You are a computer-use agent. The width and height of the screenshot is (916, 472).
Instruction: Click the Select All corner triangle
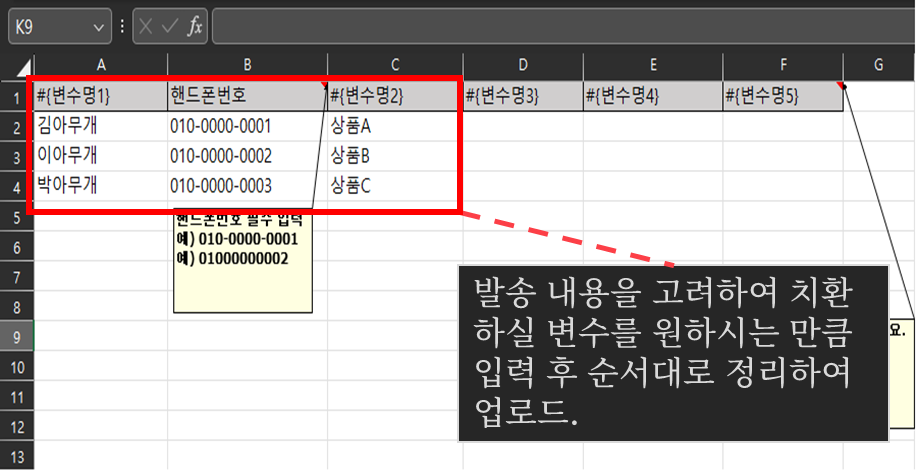click(x=22, y=67)
